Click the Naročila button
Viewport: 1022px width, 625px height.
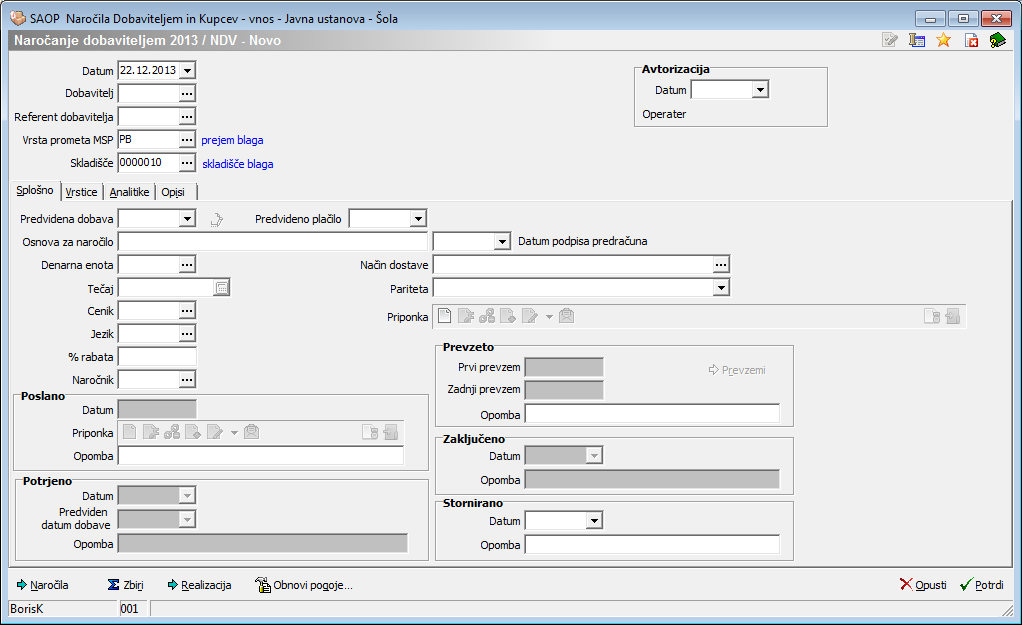[x=42, y=585]
